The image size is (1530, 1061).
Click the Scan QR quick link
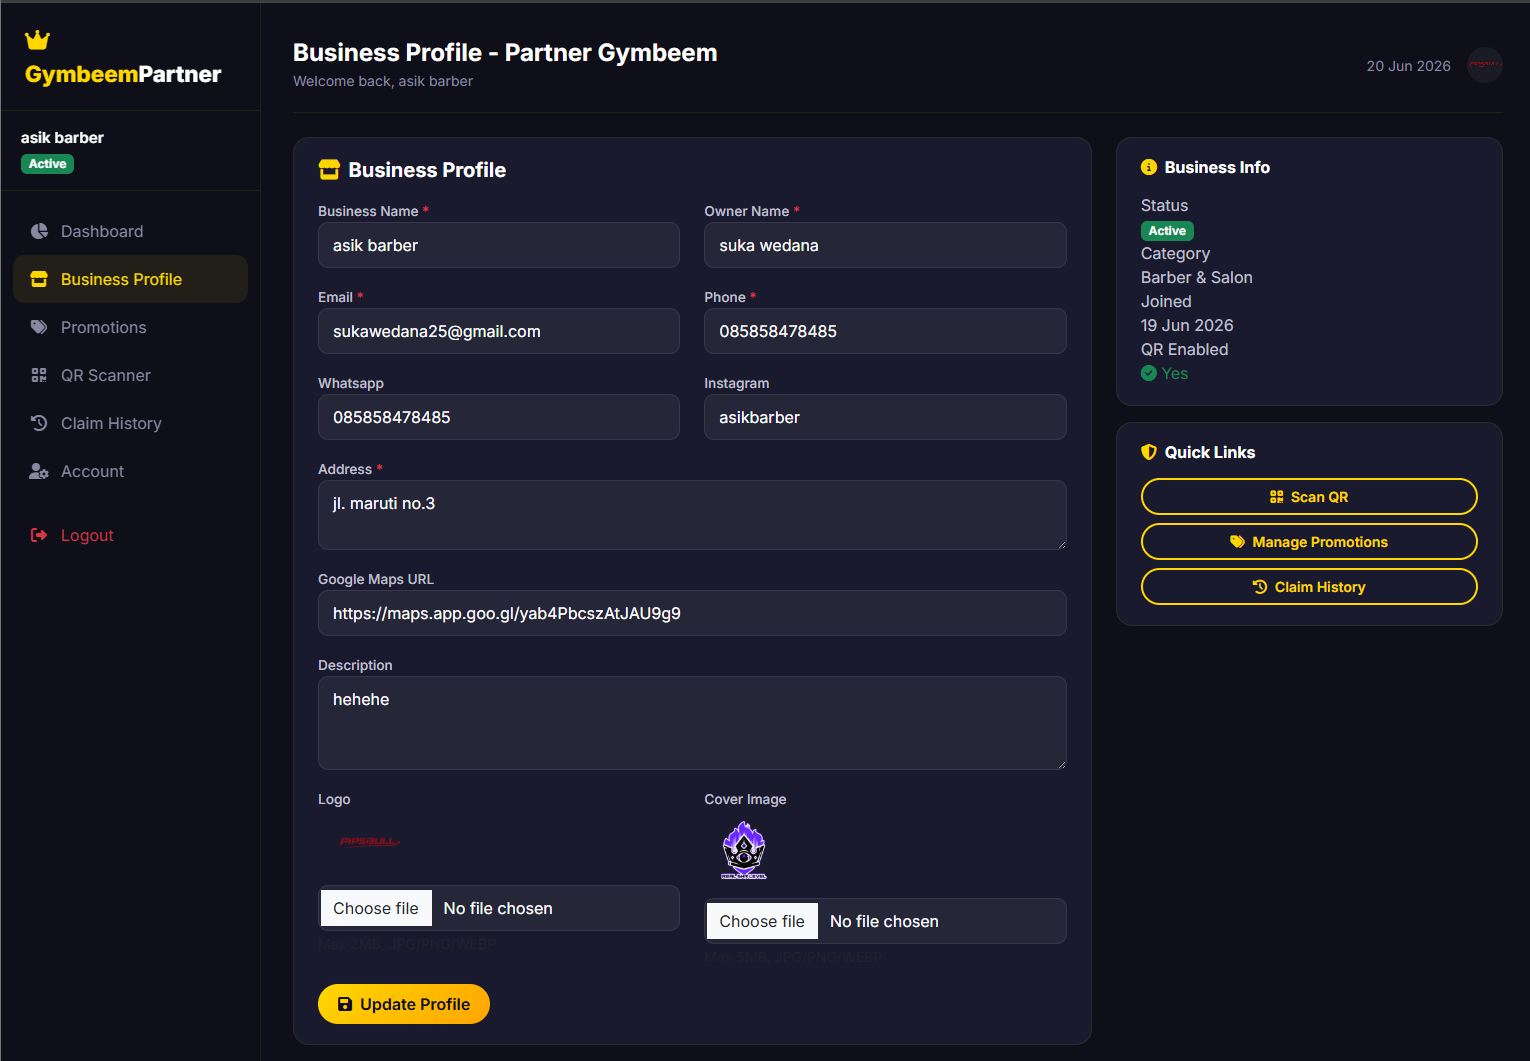[x=1309, y=497]
